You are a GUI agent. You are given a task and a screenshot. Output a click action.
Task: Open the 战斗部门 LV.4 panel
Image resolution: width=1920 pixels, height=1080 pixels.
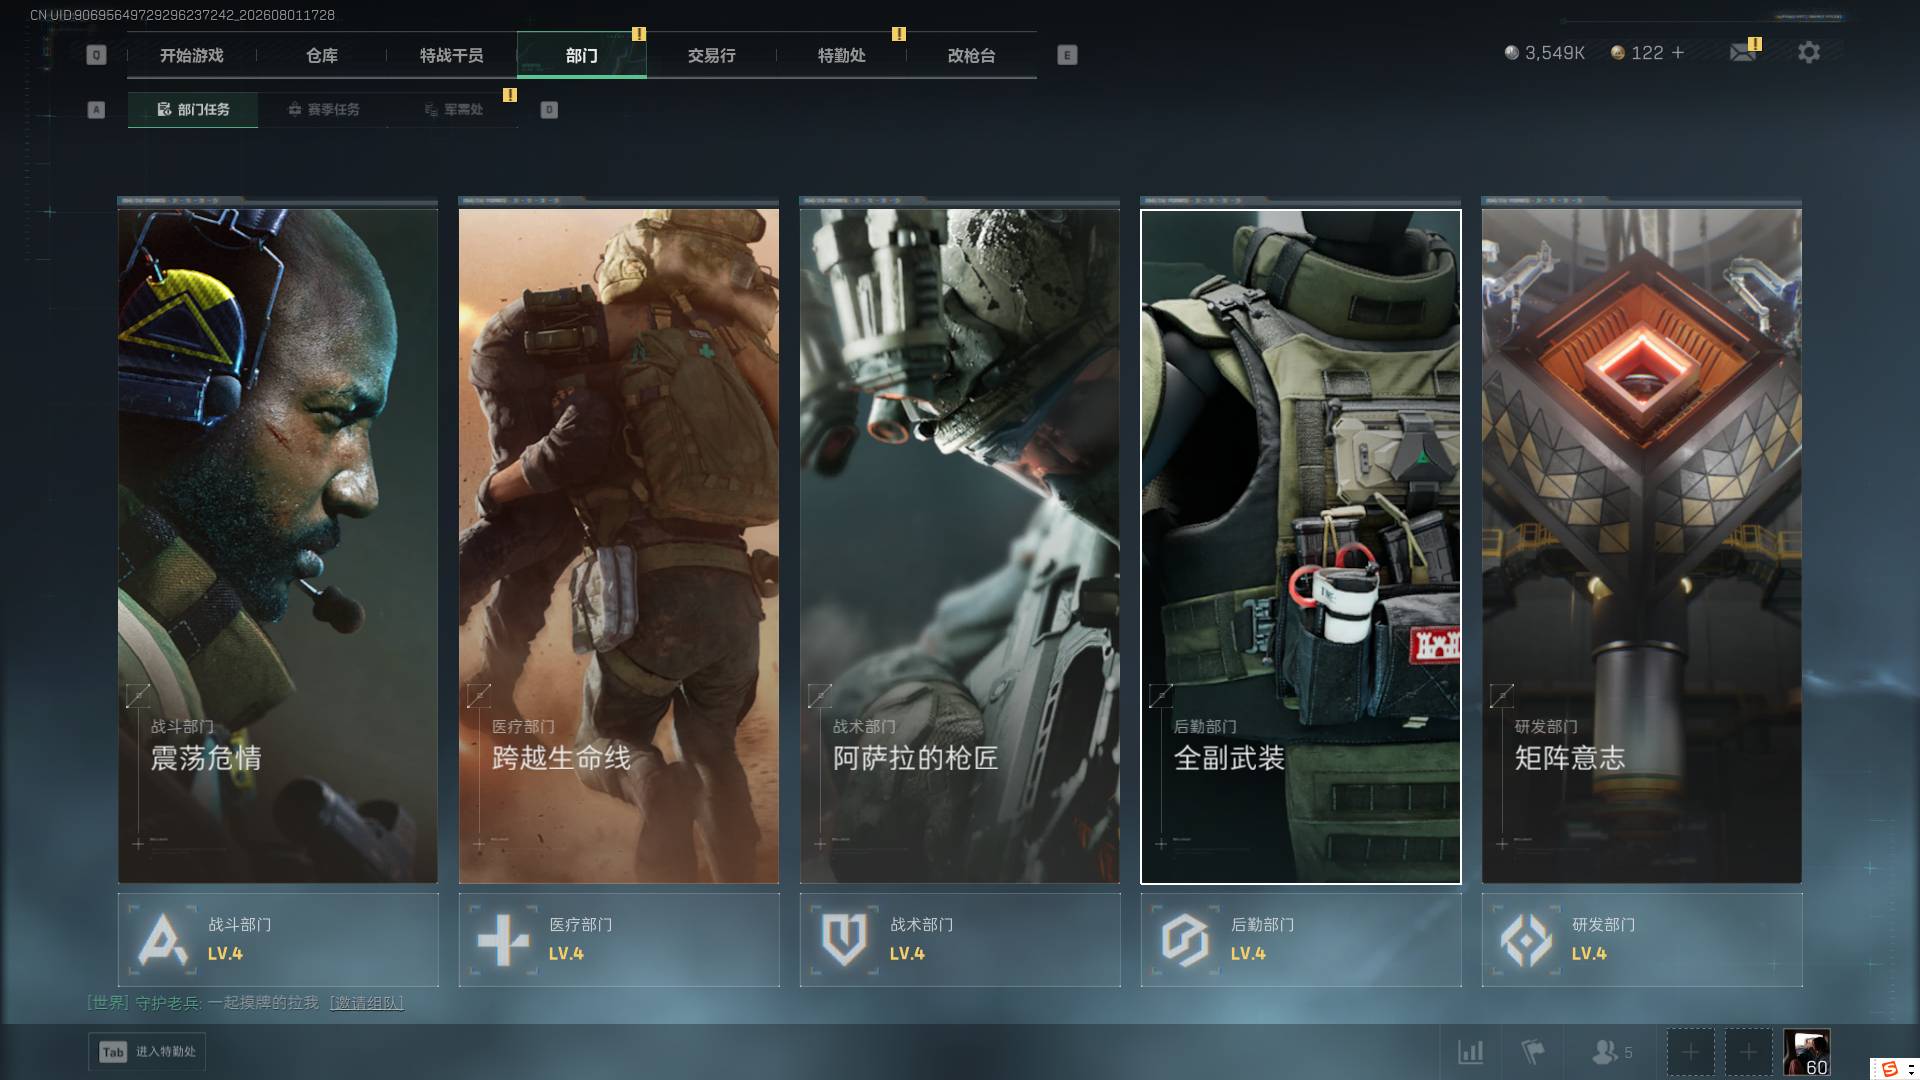click(278, 940)
